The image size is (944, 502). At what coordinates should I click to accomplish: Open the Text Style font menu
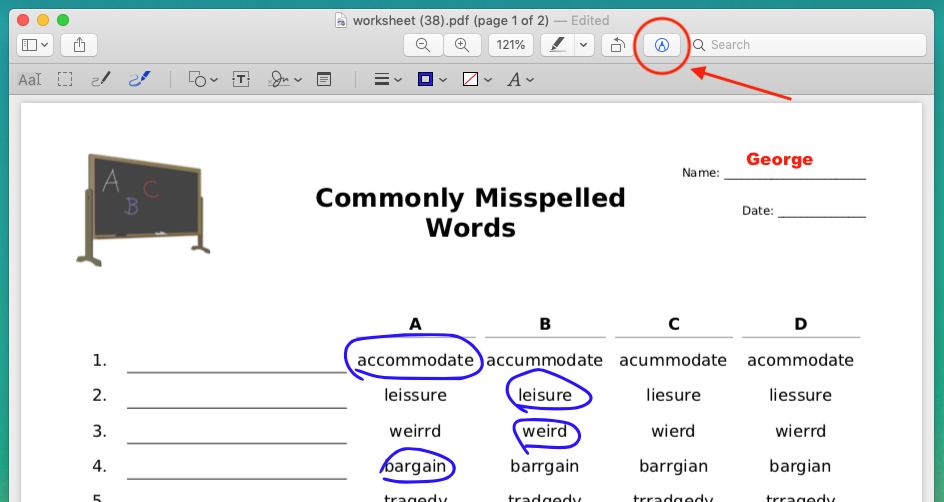520,79
